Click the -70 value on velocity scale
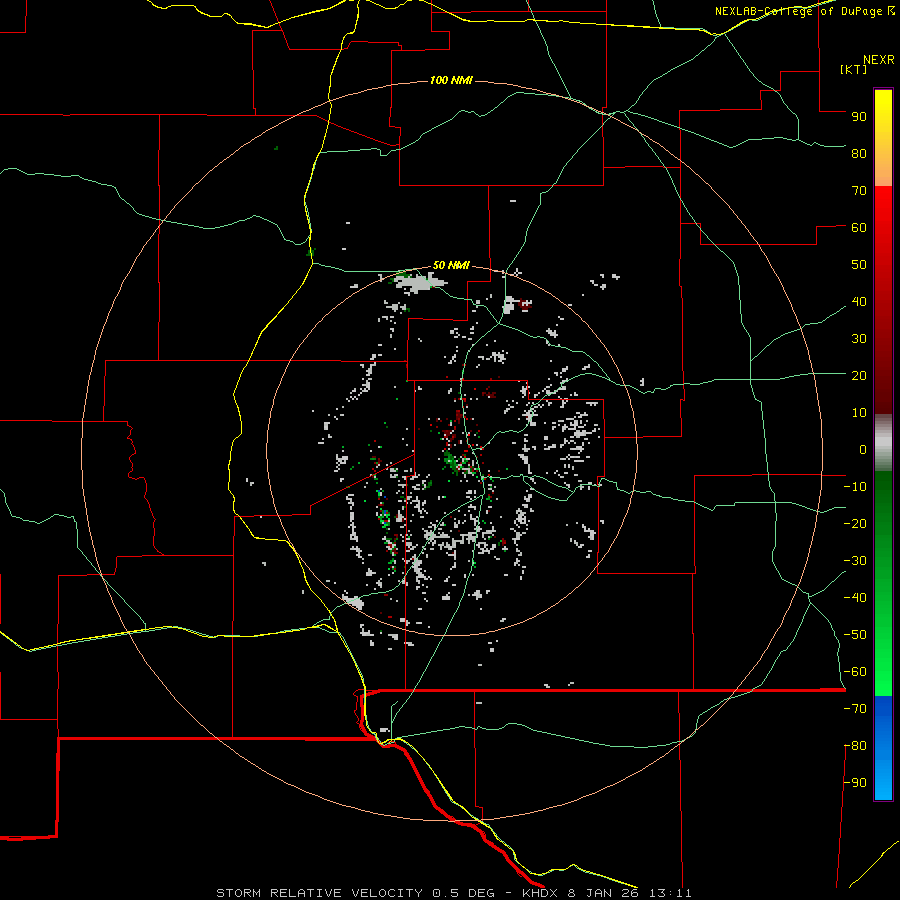Screen dimensions: 900x900 pyautogui.click(x=855, y=709)
